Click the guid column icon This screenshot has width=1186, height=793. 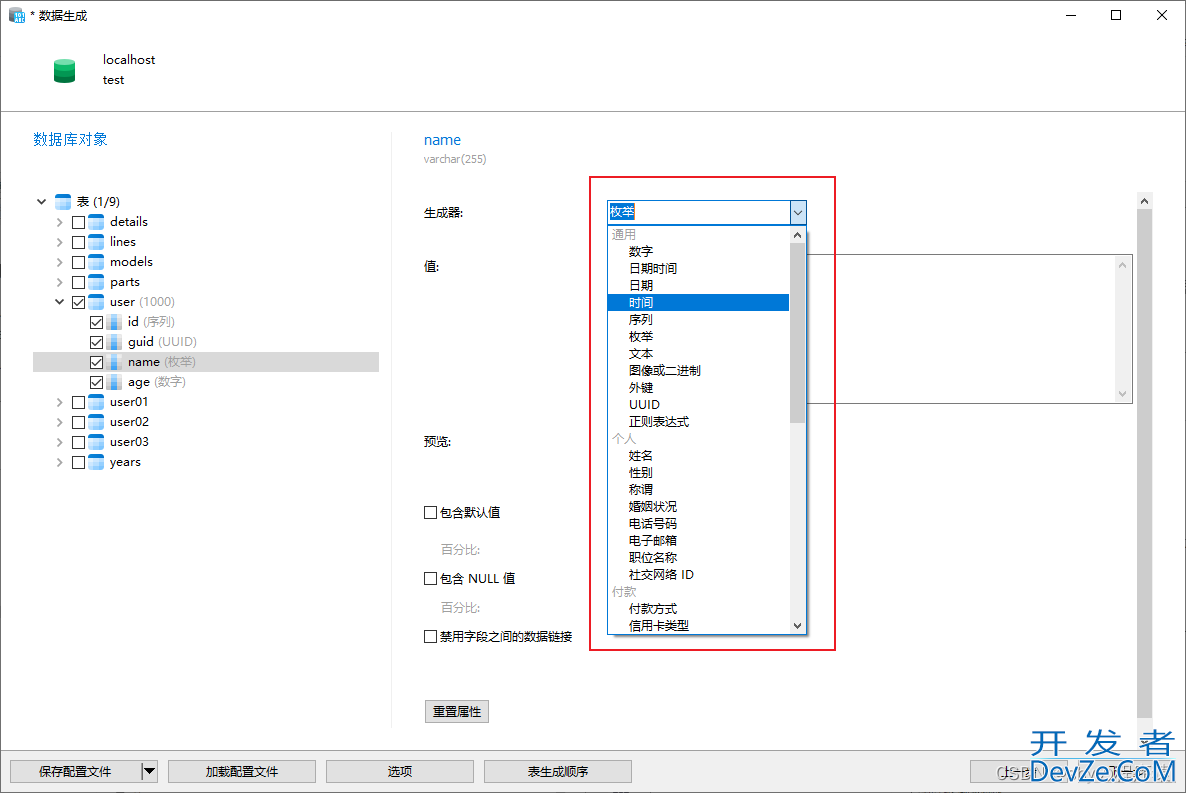114,342
